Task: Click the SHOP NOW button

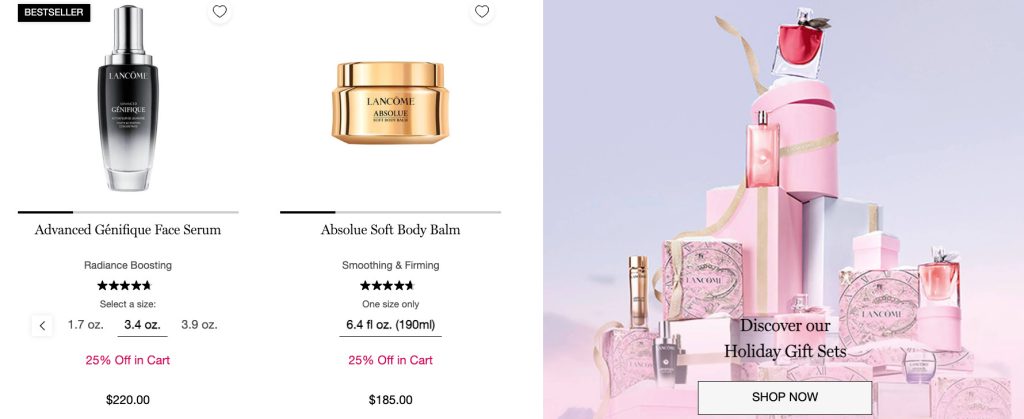Action: pos(784,397)
